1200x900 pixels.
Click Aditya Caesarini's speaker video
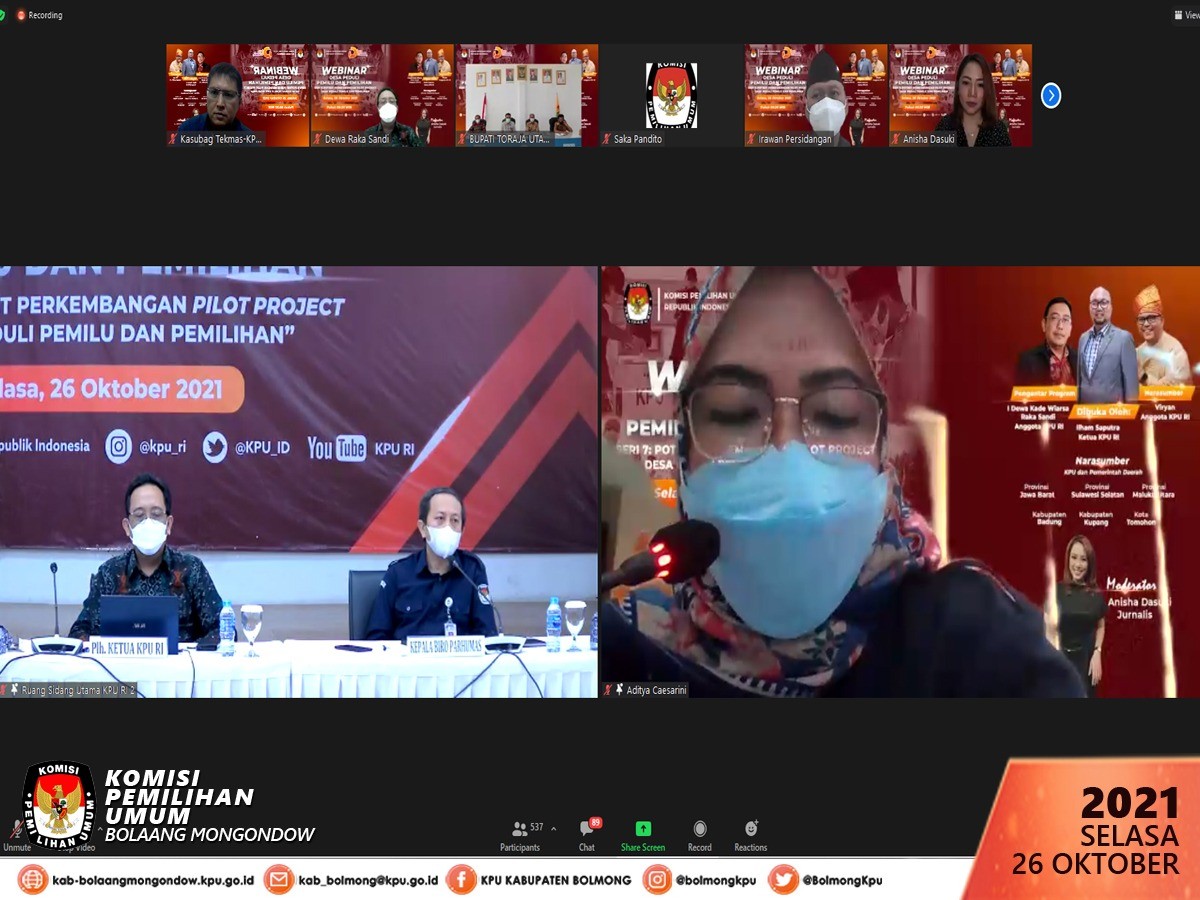pos(899,480)
